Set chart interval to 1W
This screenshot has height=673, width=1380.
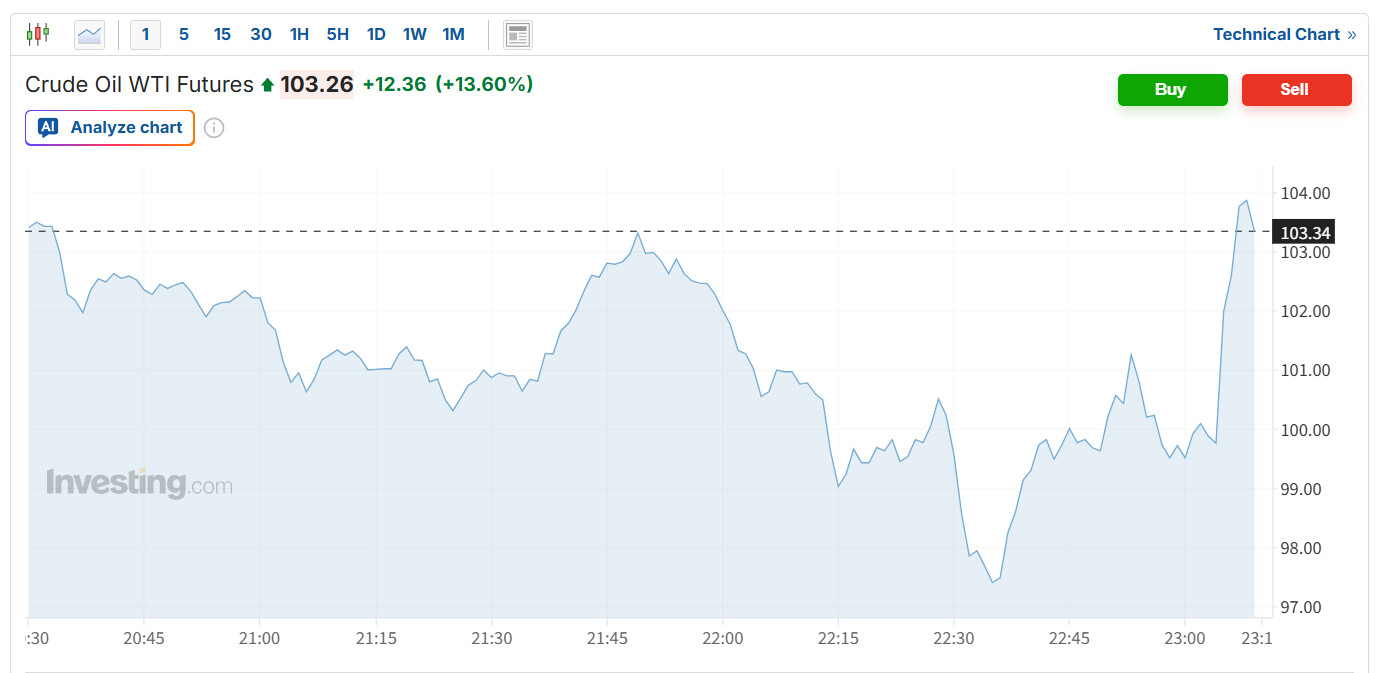[x=414, y=34]
